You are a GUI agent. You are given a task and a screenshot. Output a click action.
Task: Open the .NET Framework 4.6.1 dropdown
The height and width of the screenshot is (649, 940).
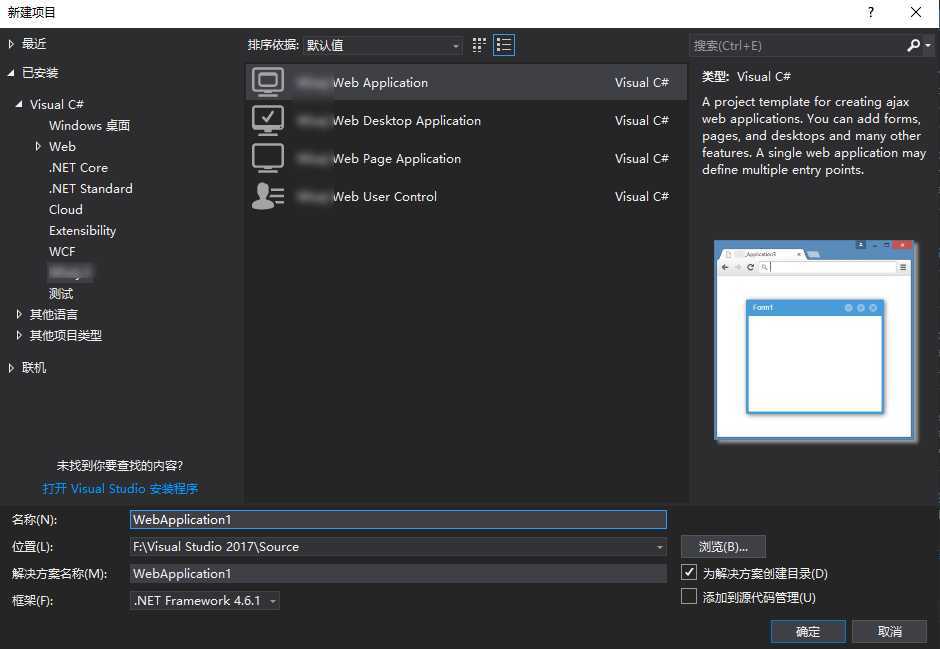[204, 600]
